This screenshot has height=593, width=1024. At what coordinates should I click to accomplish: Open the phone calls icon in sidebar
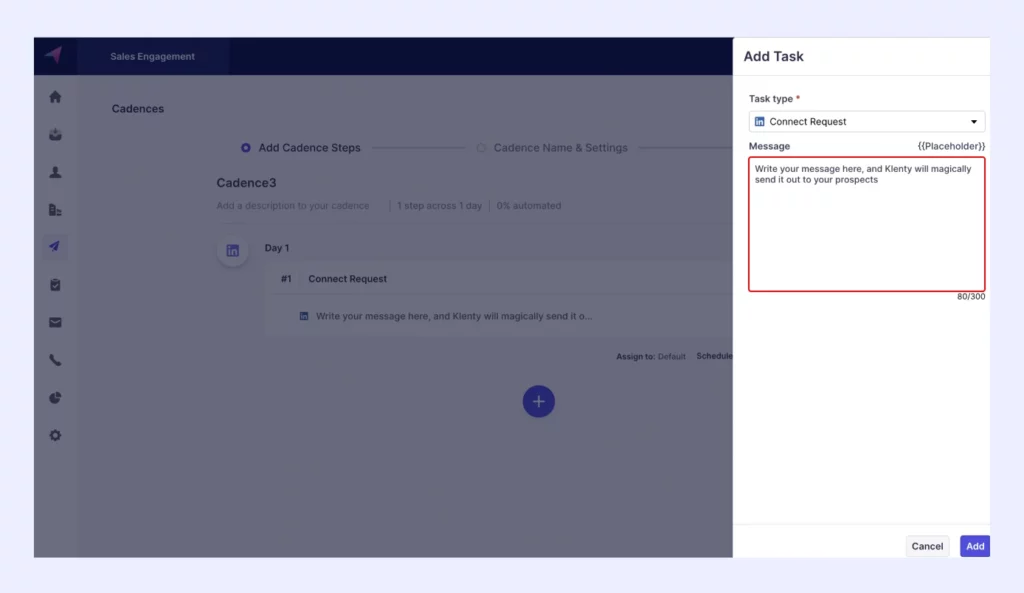click(x=55, y=360)
